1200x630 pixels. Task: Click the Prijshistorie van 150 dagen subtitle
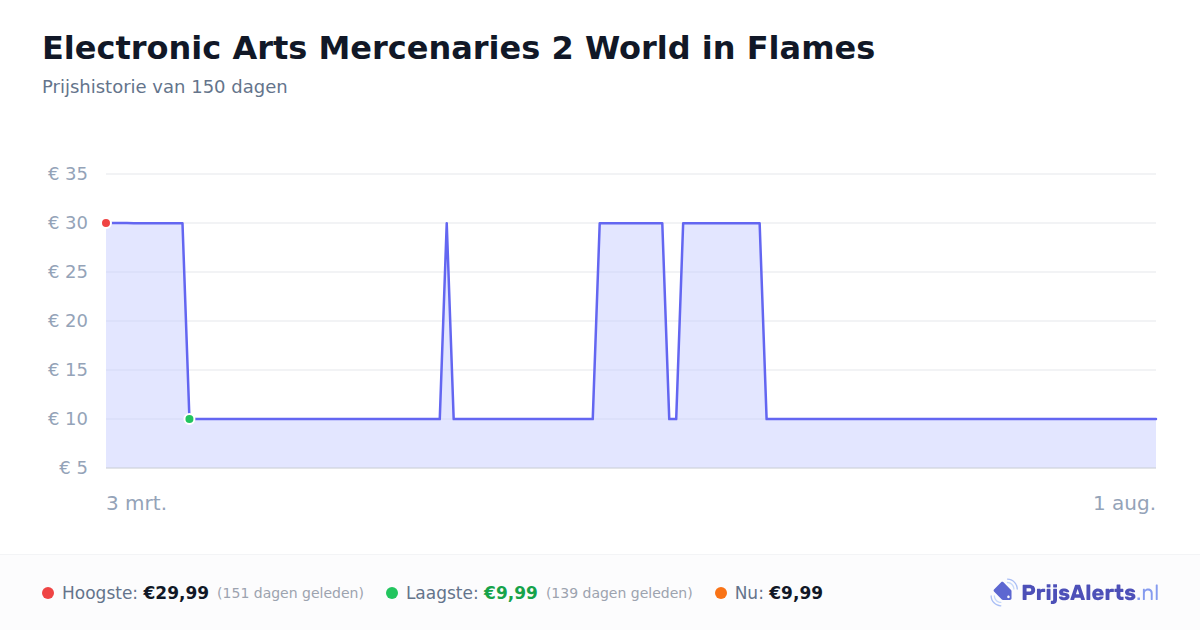[165, 87]
